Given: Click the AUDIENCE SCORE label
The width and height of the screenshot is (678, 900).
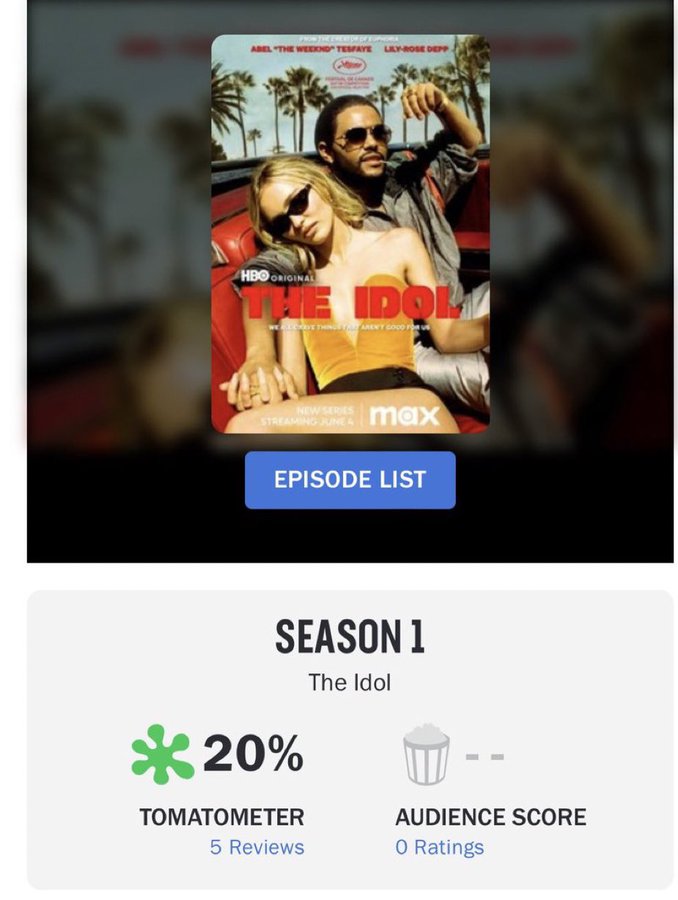Looking at the screenshot, I should 491,817.
